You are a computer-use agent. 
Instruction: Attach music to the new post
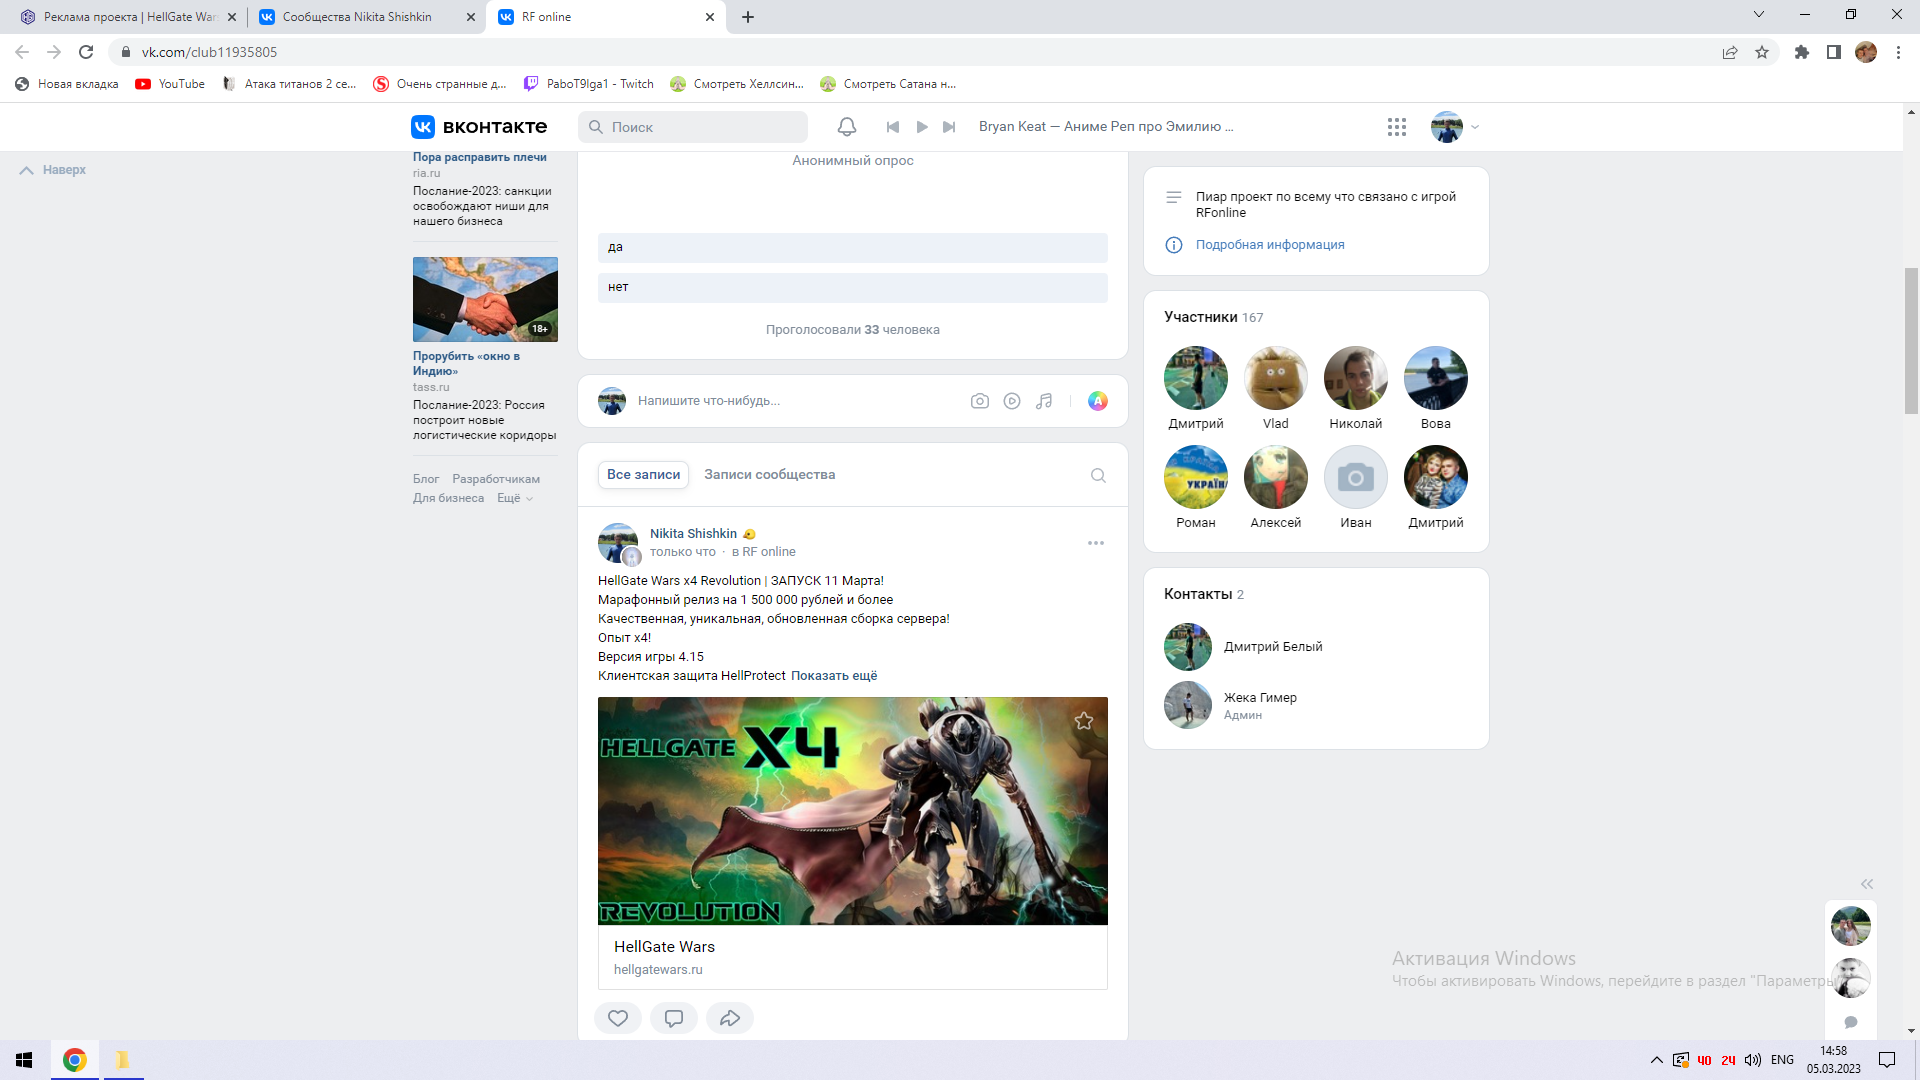click(x=1044, y=401)
